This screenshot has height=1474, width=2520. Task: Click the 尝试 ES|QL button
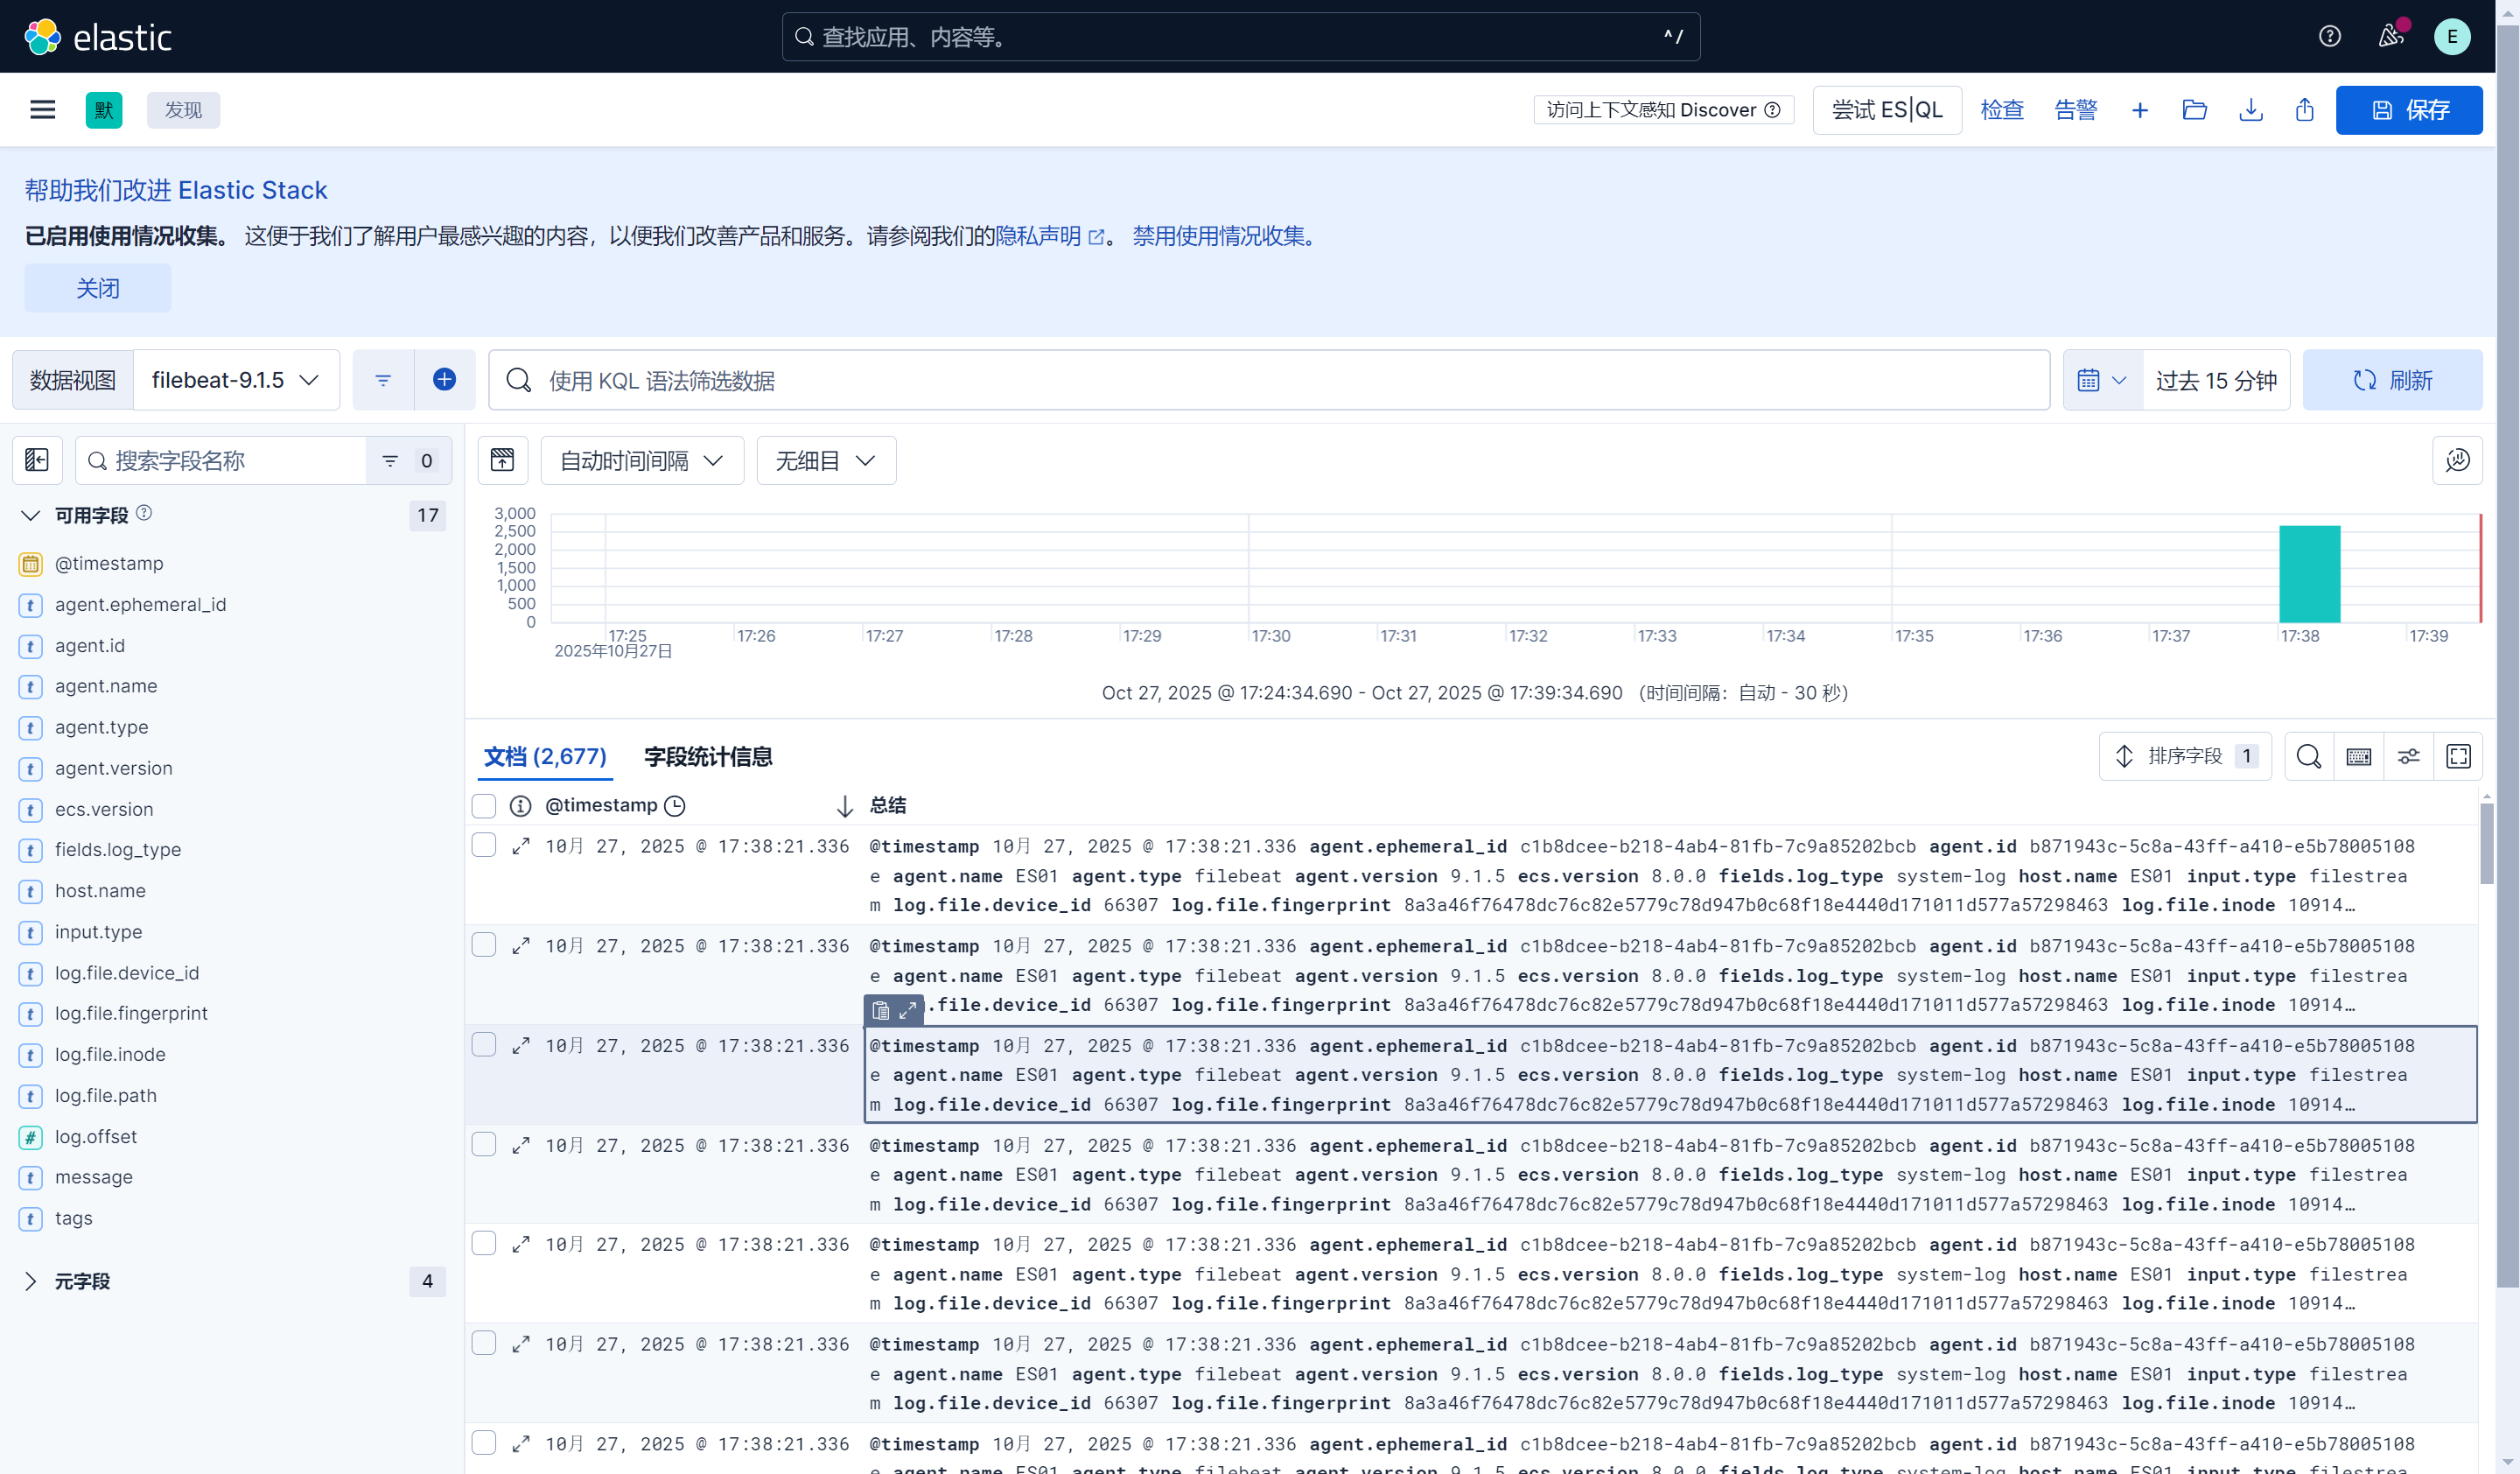(1887, 110)
